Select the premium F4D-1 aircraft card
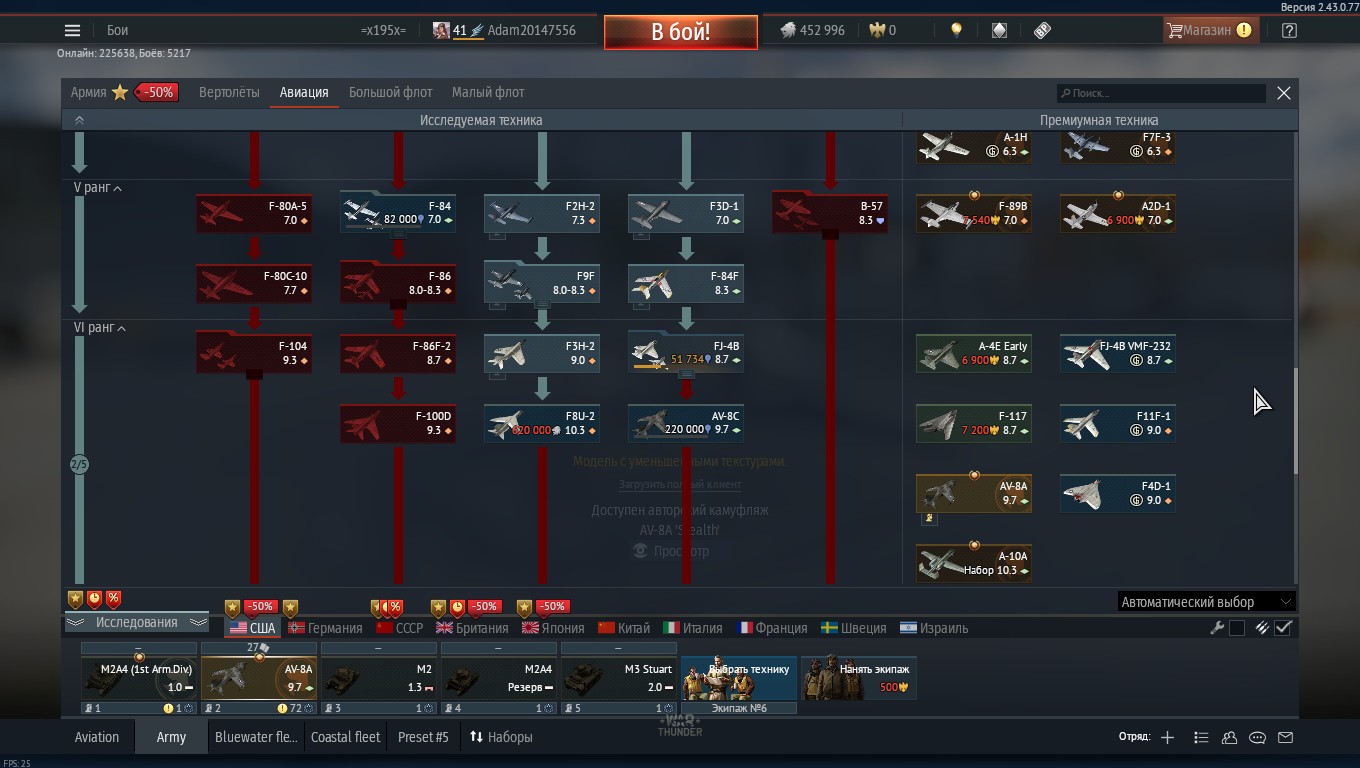The height and width of the screenshot is (768, 1360). point(1117,493)
